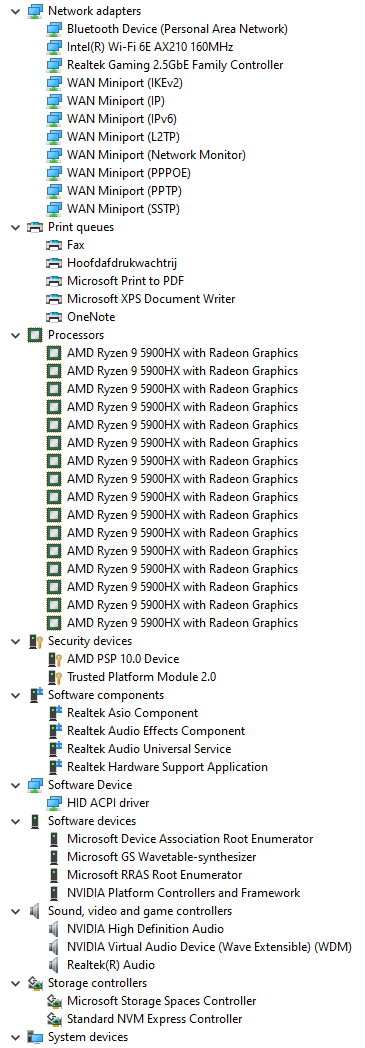
Task: Collapse the Security devices category
Action: tap(15, 641)
